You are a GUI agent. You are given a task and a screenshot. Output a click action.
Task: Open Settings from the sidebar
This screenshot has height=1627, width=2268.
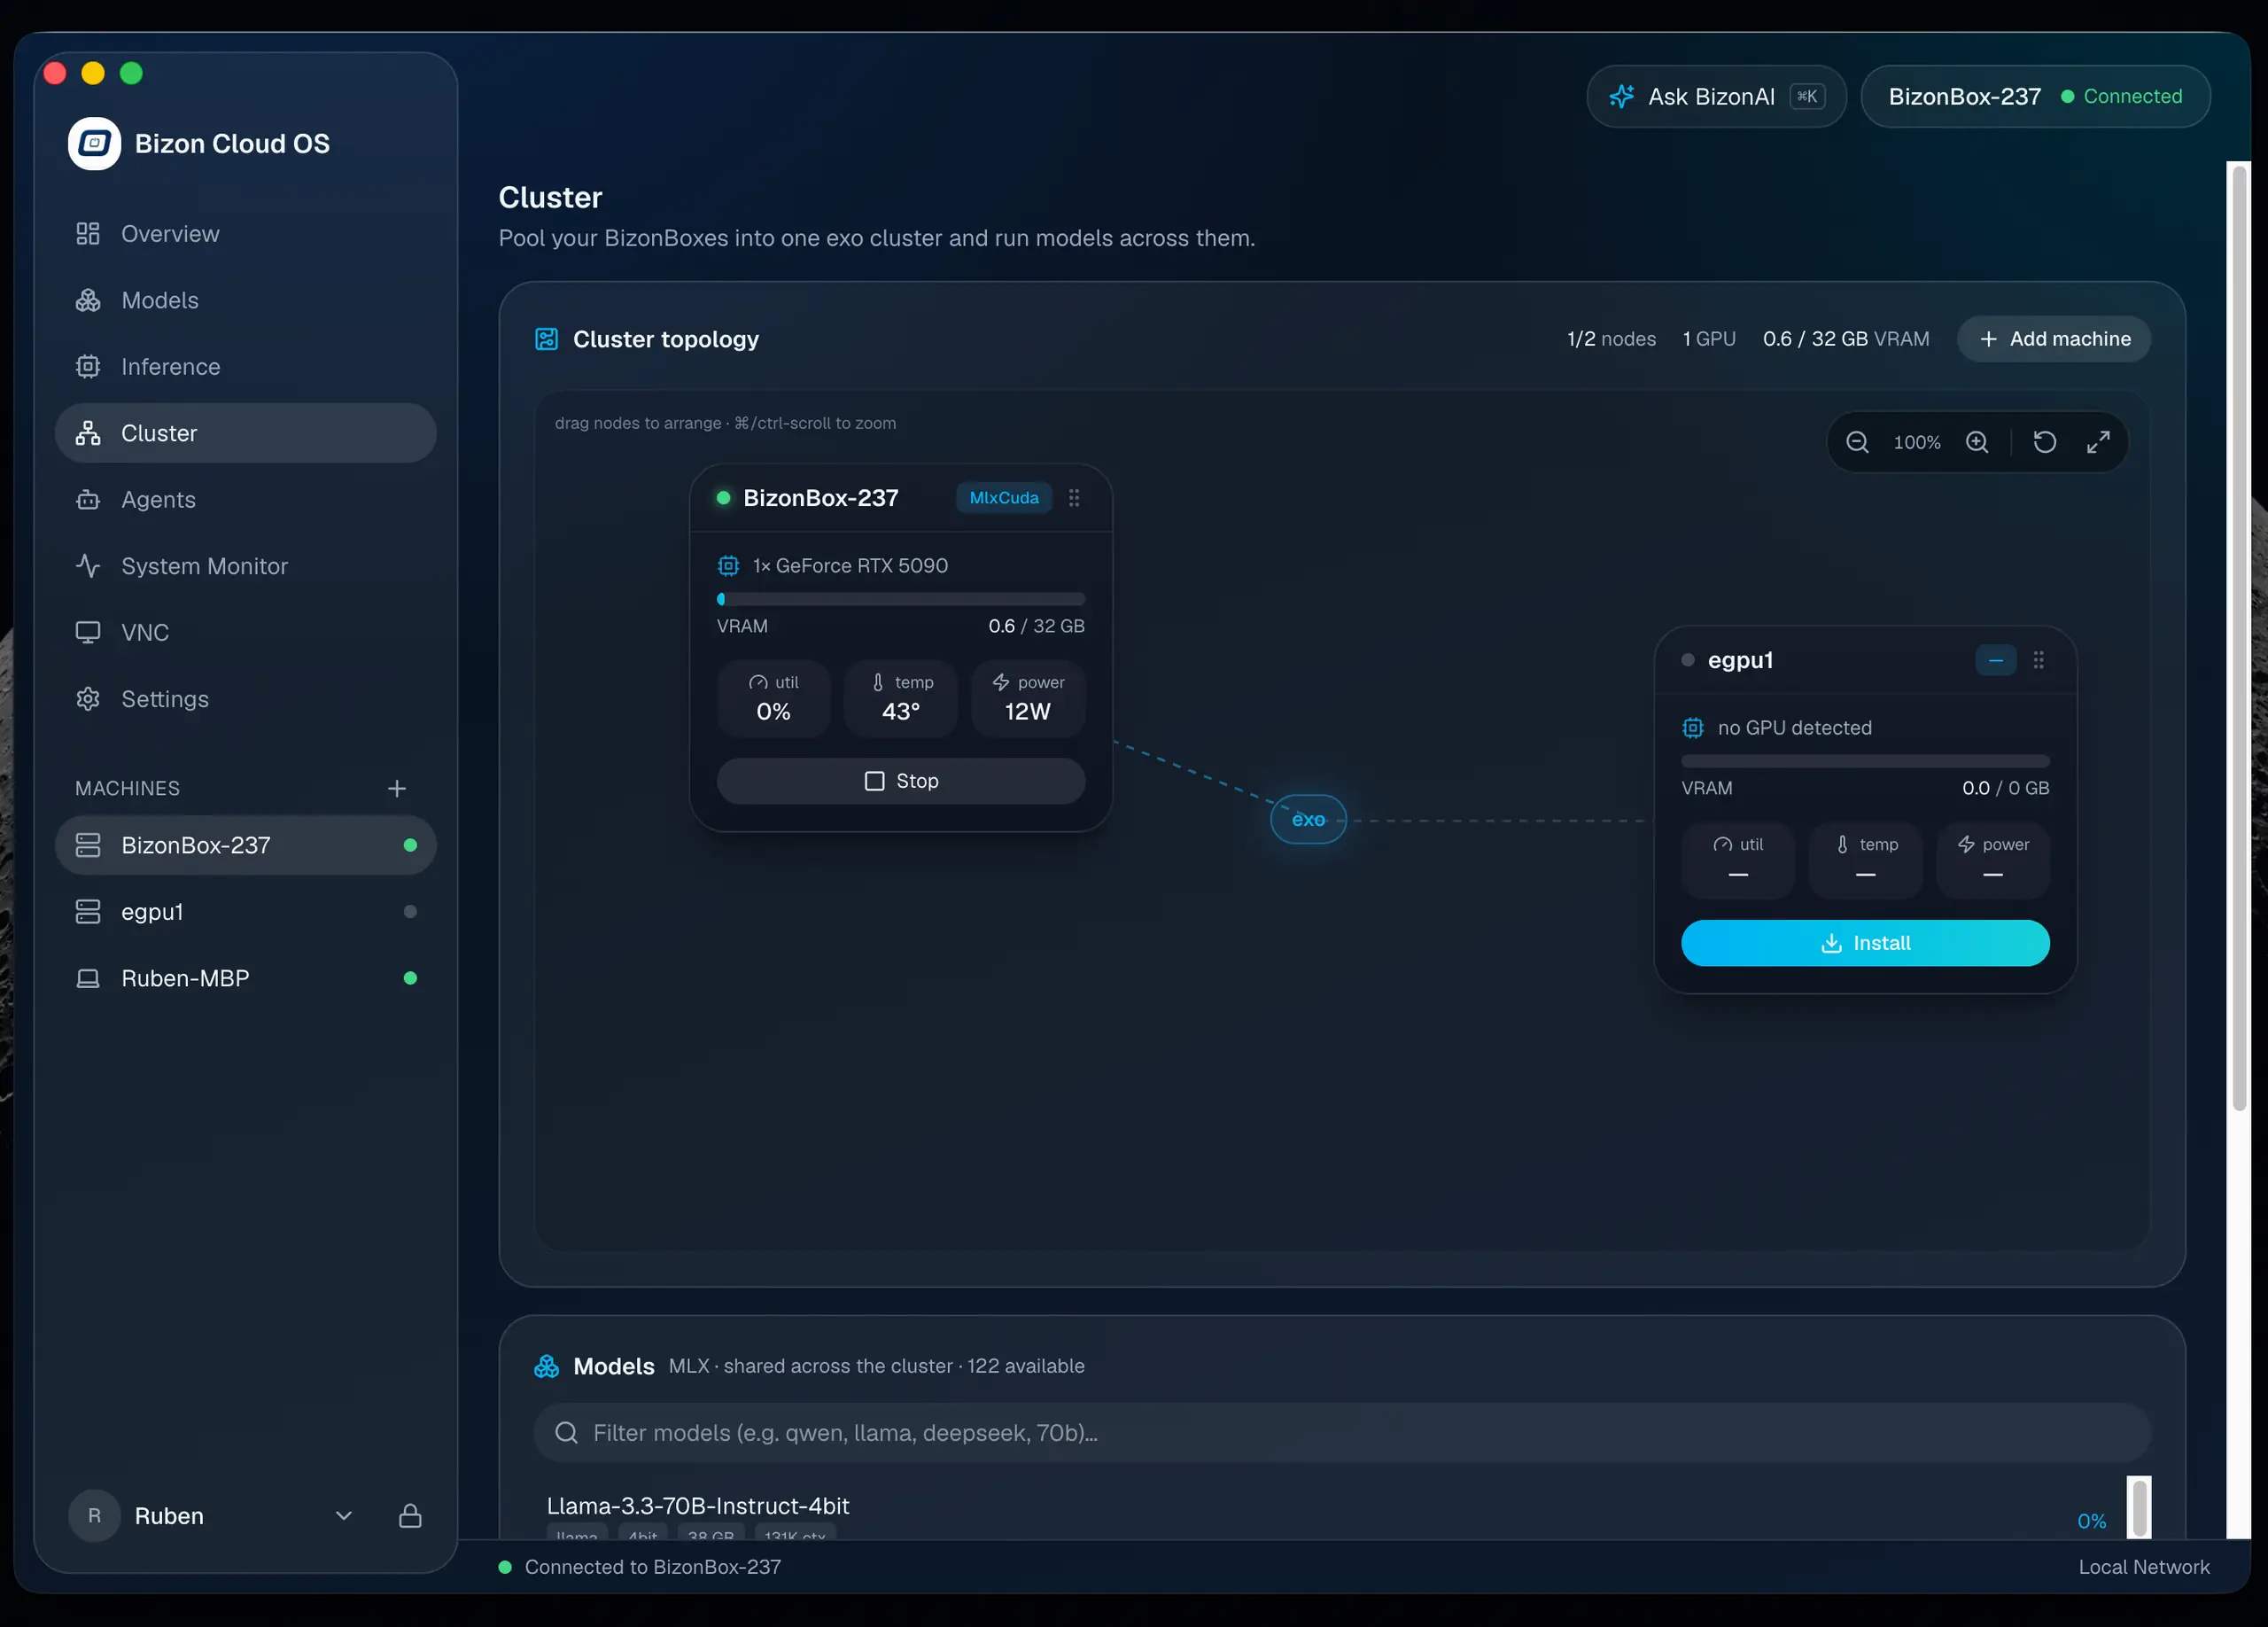point(245,699)
